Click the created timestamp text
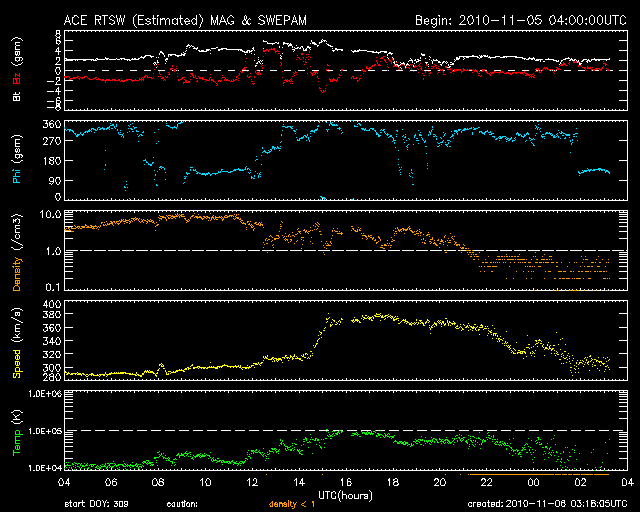The image size is (640, 512). point(547,504)
